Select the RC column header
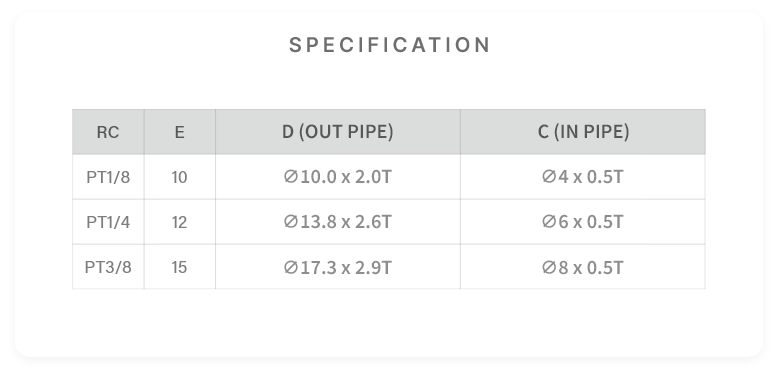The width and height of the screenshot is (778, 375). tap(108, 132)
